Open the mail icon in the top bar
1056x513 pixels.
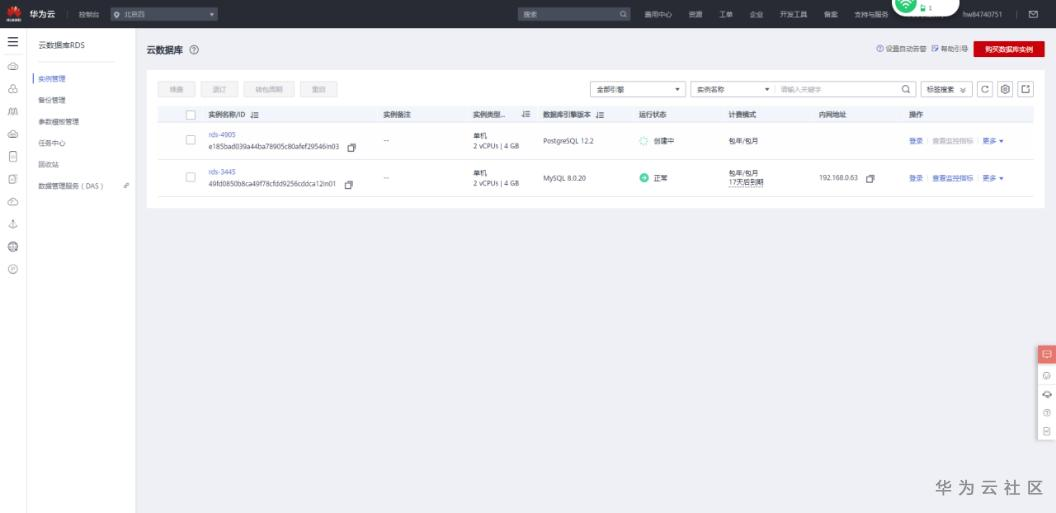(1033, 14)
